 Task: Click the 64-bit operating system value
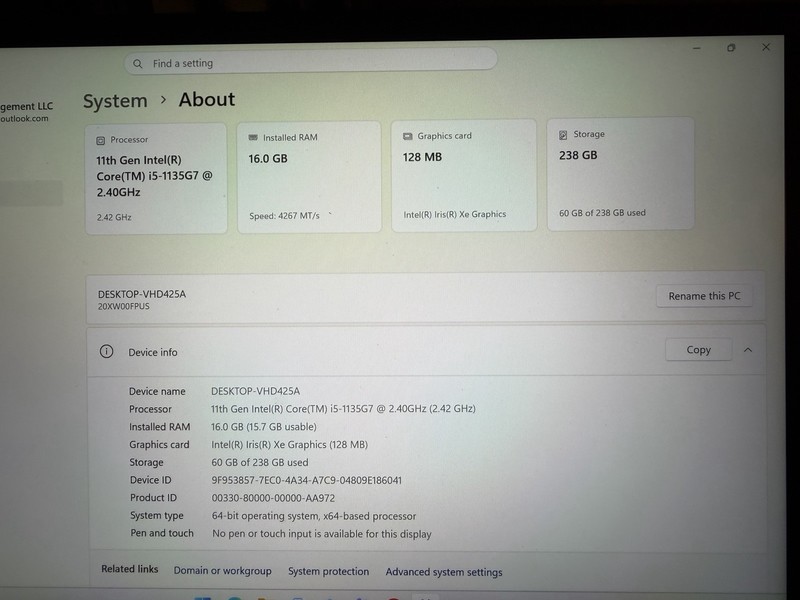click(314, 516)
